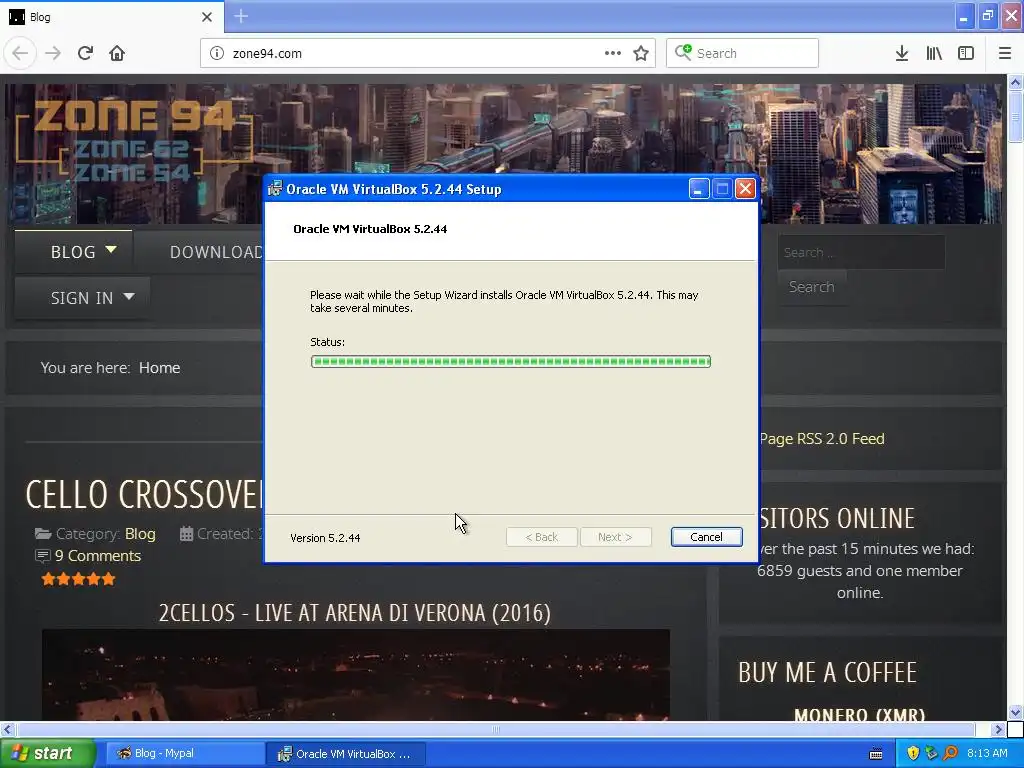Open a new browser tab with plus
Image resolution: width=1024 pixels, height=768 pixels.
(241, 16)
